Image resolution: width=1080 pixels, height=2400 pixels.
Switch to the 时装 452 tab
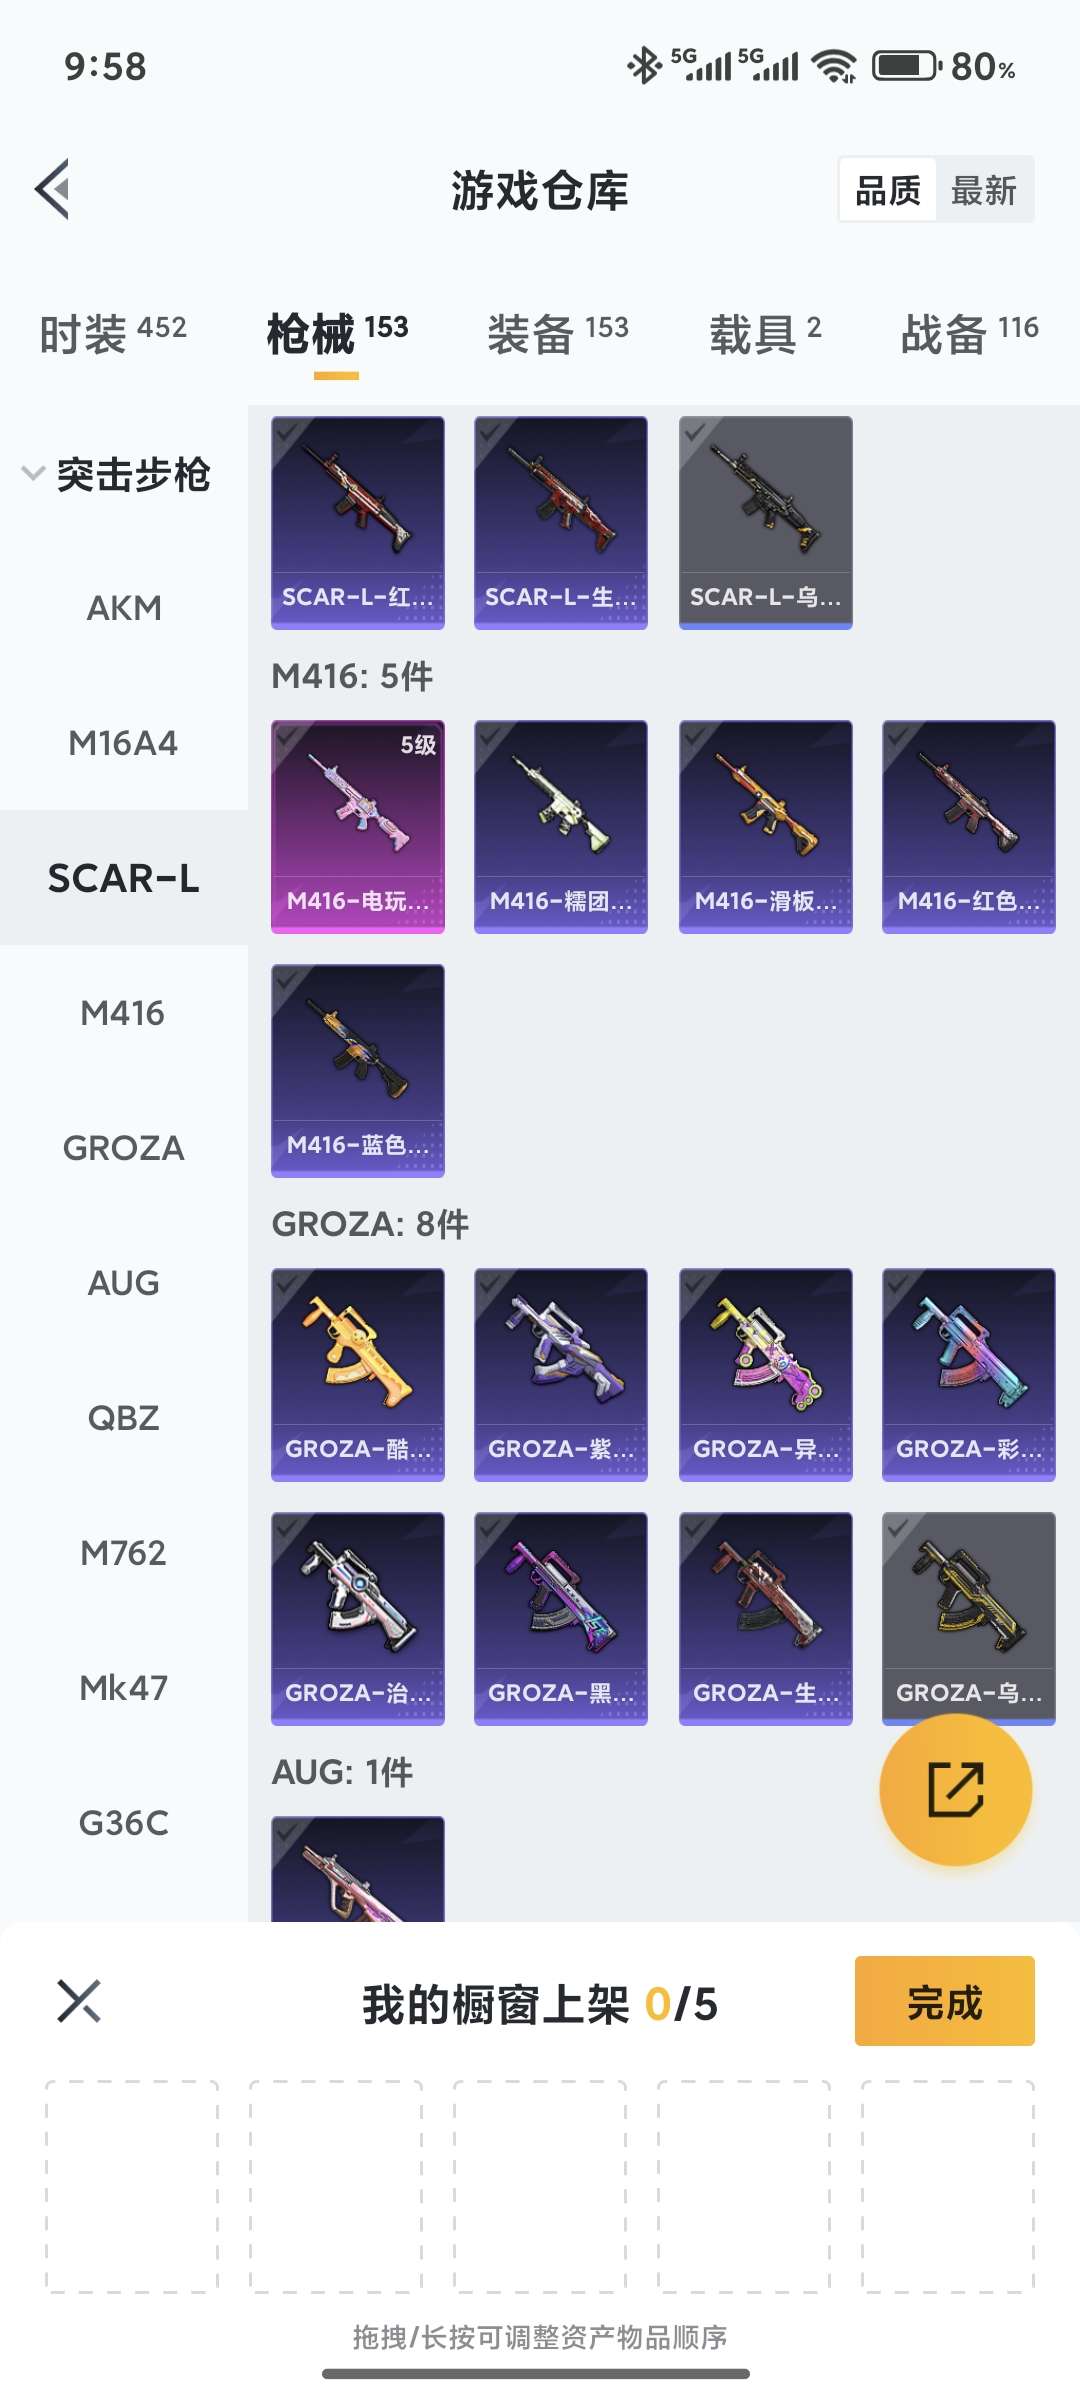(113, 333)
